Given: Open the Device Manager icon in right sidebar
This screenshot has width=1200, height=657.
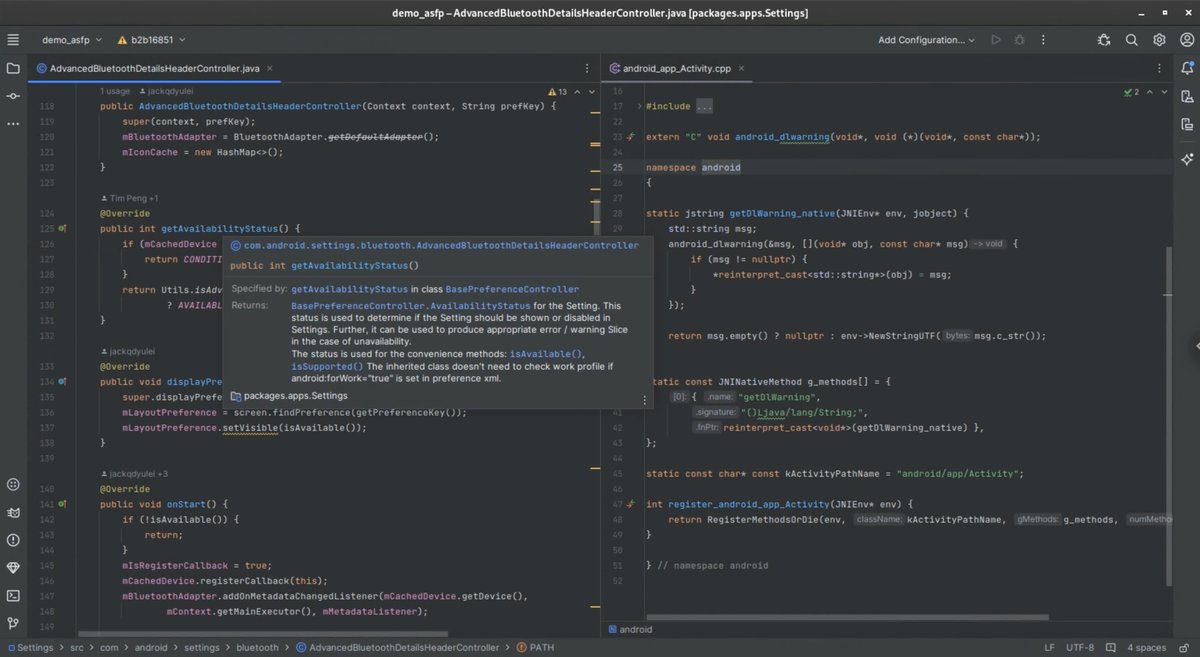Looking at the screenshot, I should click(x=1187, y=97).
